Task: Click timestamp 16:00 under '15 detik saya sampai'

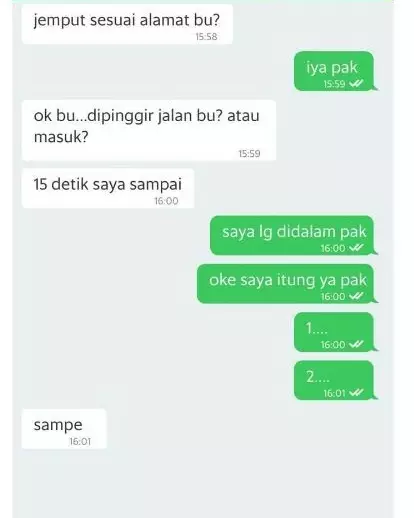Action: pos(166,201)
